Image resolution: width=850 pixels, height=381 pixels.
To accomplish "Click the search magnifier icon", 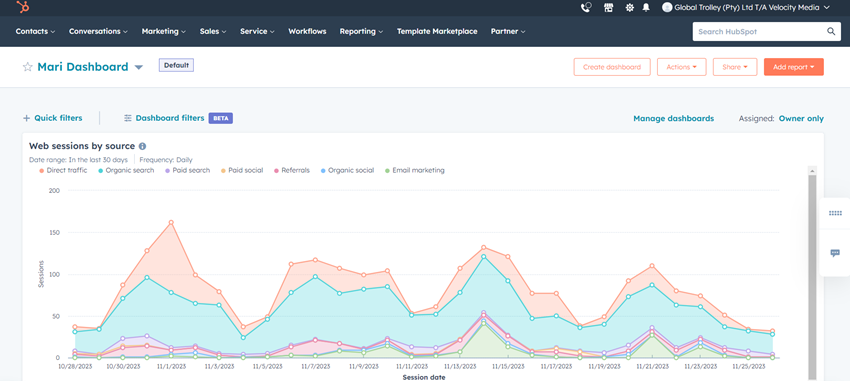I will pos(831,31).
